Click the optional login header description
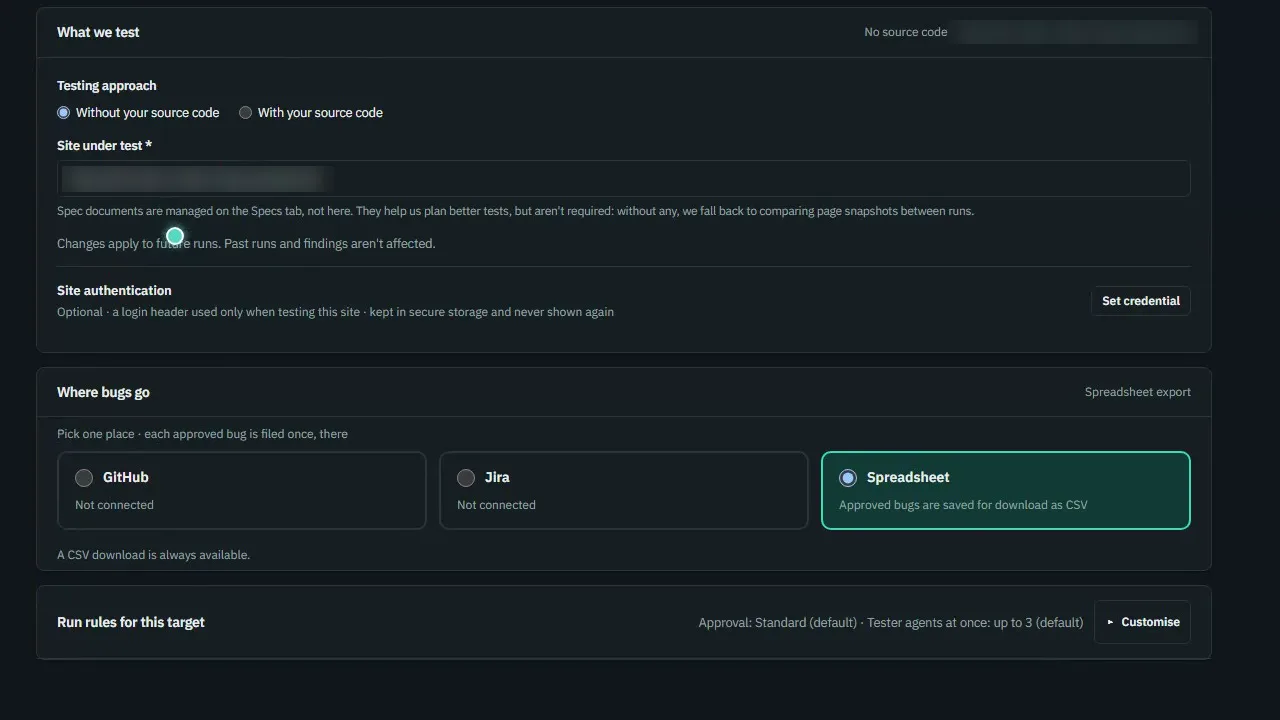 [336, 312]
